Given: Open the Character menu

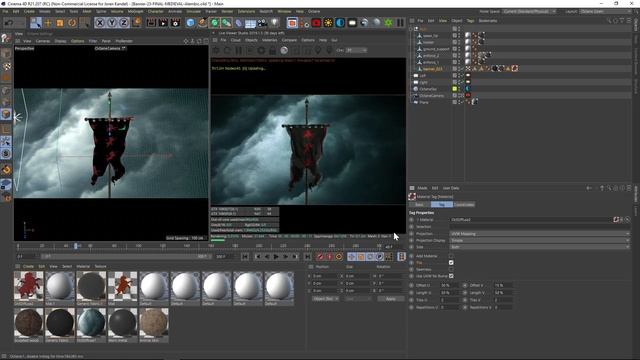Looking at the screenshot, I should click(156, 11).
